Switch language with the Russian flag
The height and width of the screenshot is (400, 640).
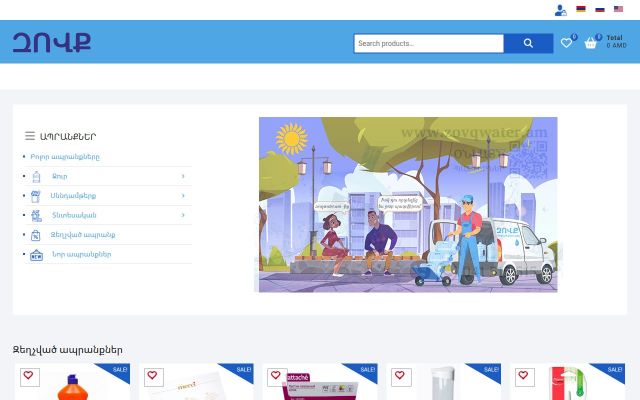pyautogui.click(x=600, y=9)
